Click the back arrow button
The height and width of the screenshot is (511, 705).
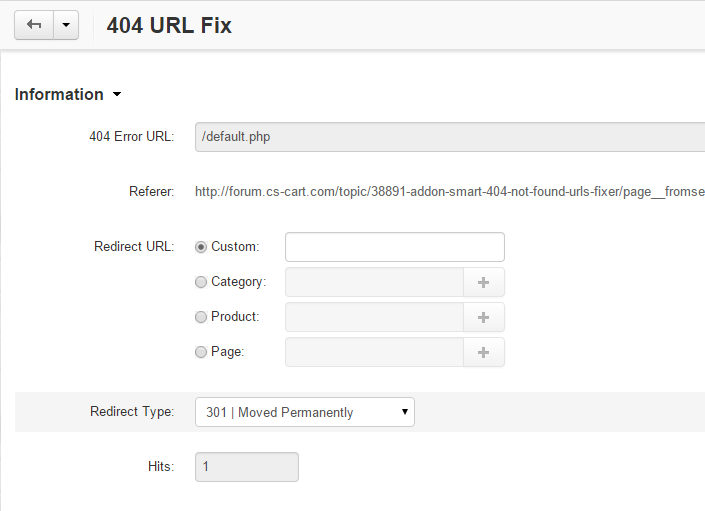pyautogui.click(x=34, y=26)
